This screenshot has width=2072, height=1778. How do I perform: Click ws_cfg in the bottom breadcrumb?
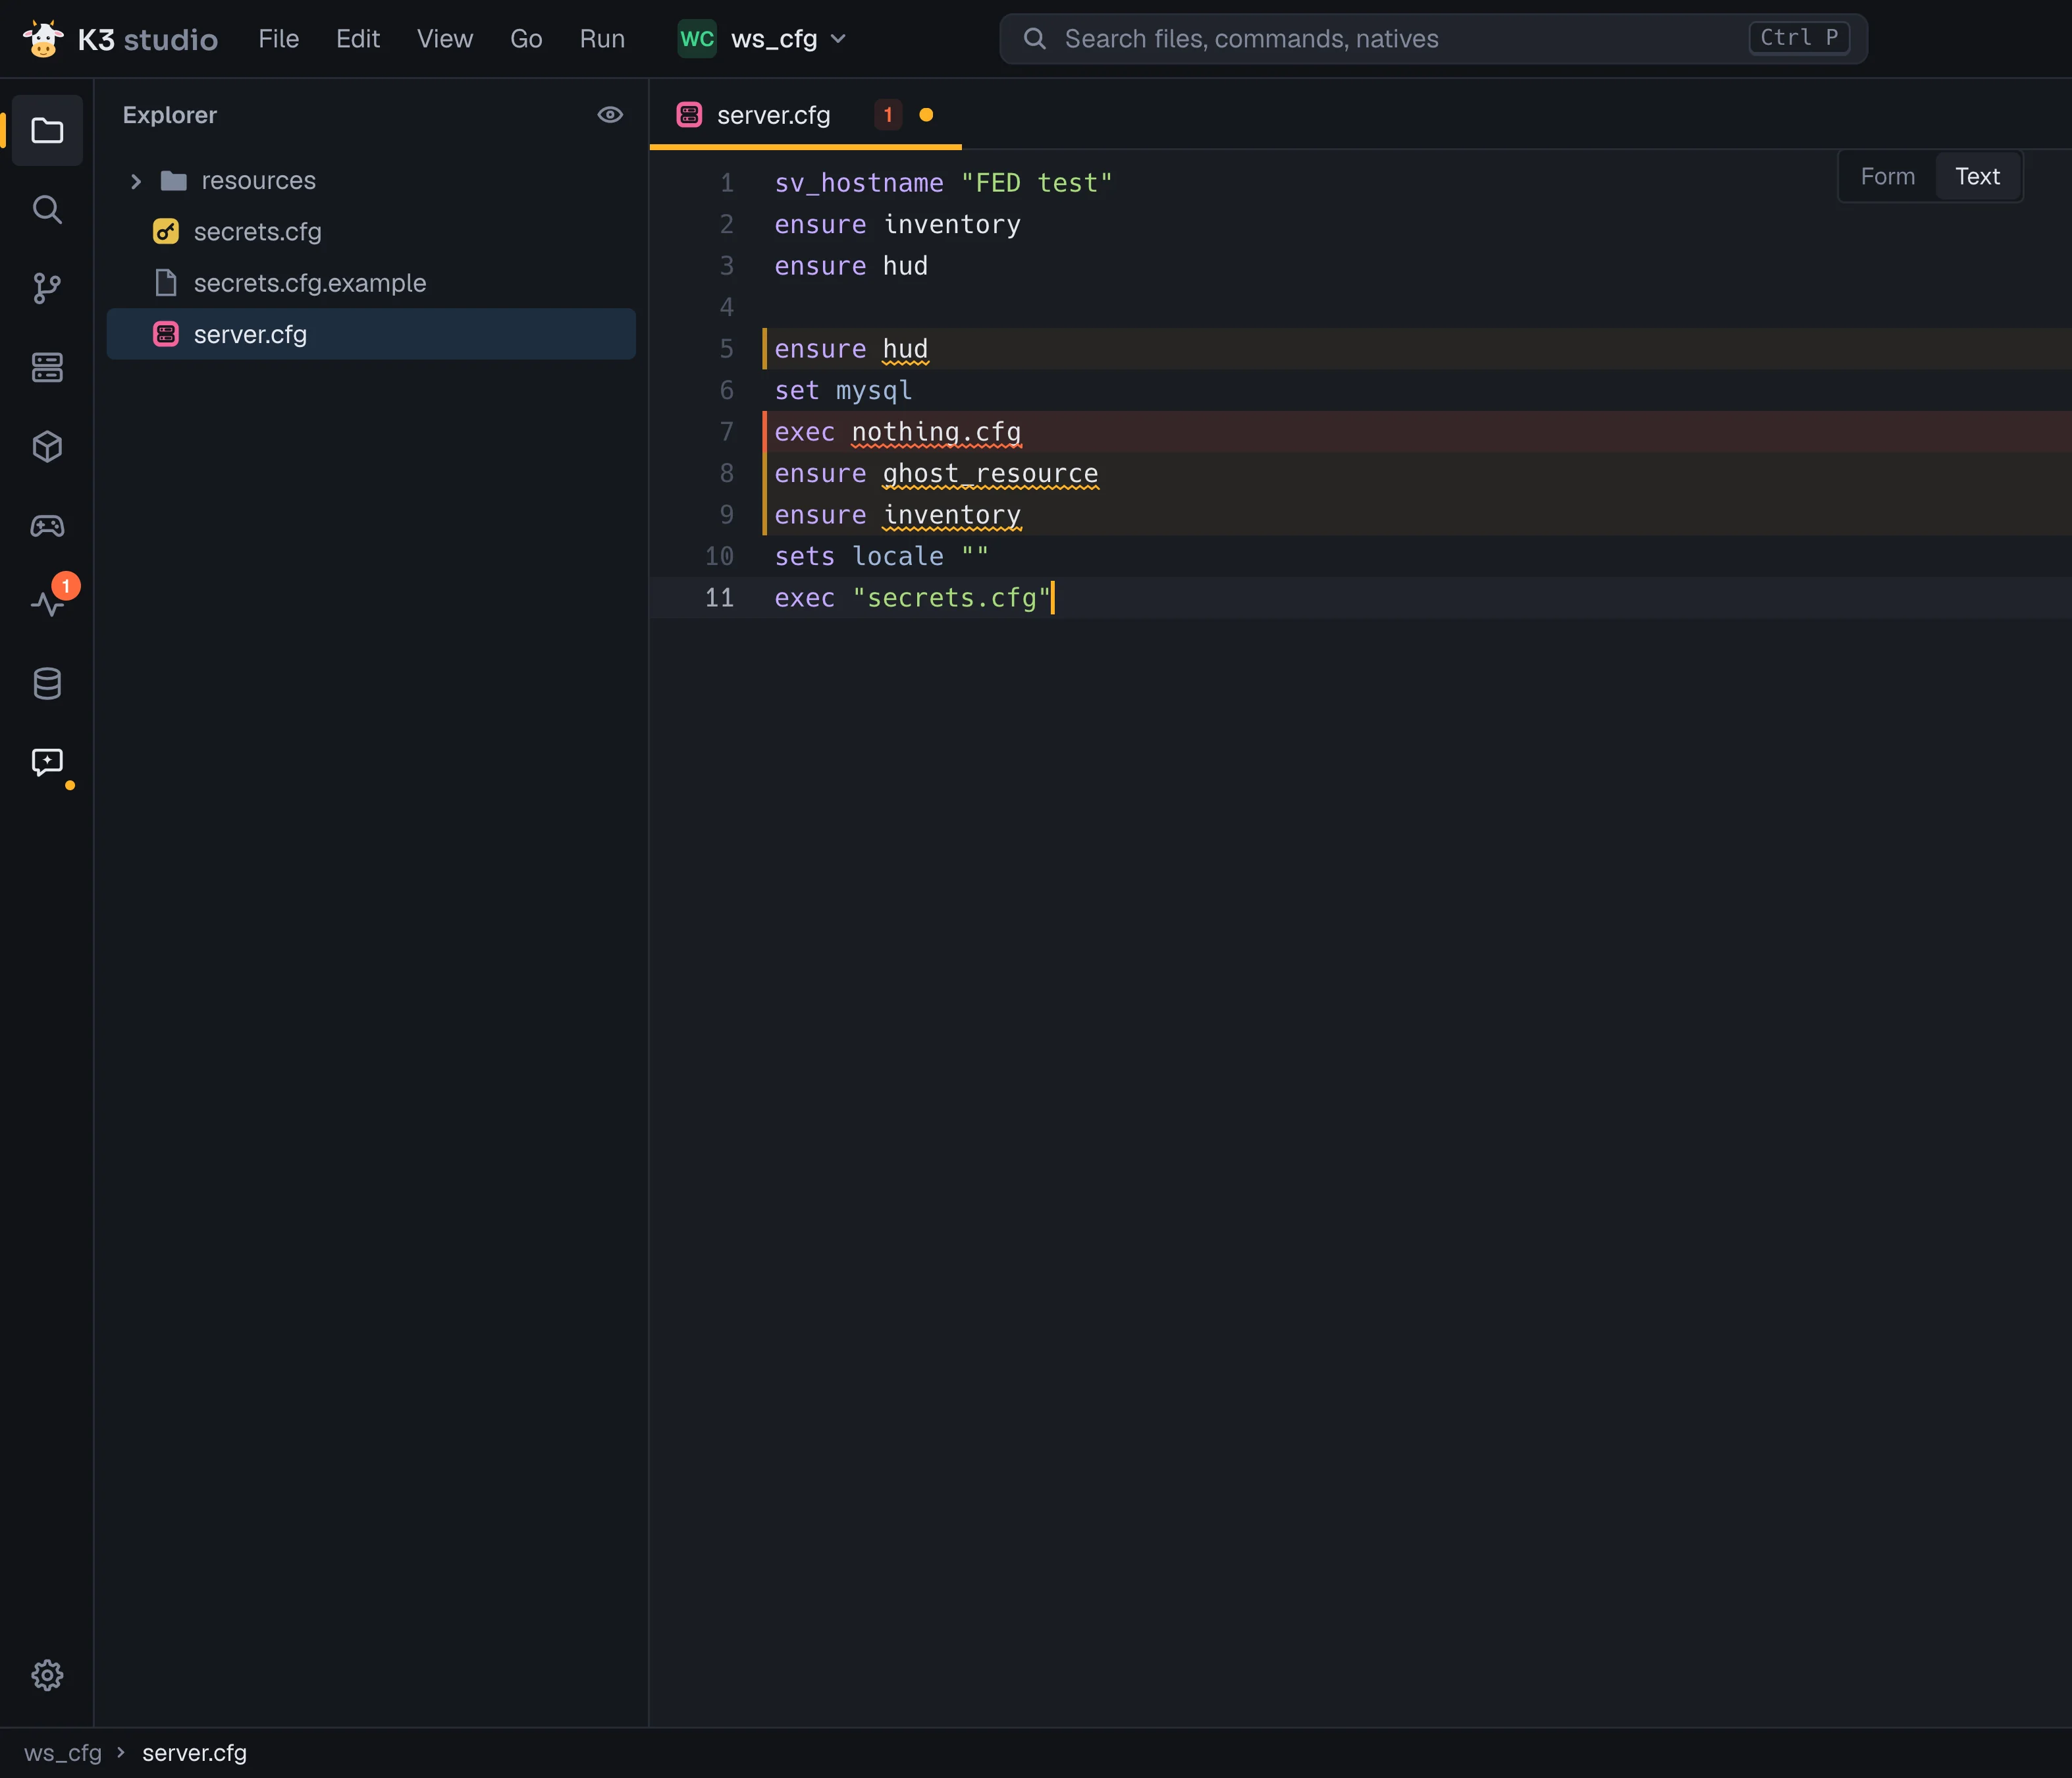pyautogui.click(x=63, y=1753)
